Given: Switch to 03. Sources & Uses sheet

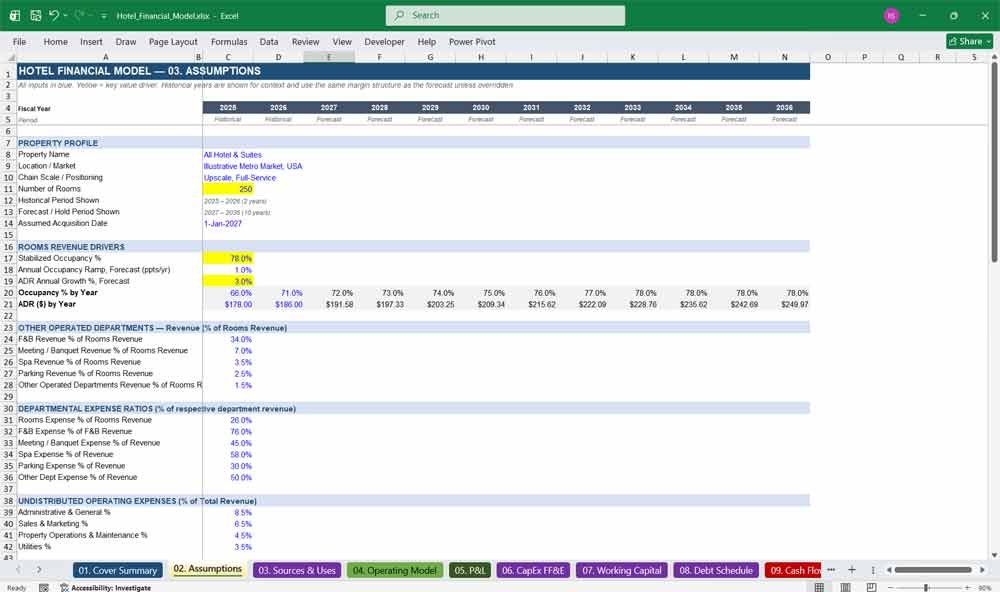Looking at the screenshot, I should point(297,570).
